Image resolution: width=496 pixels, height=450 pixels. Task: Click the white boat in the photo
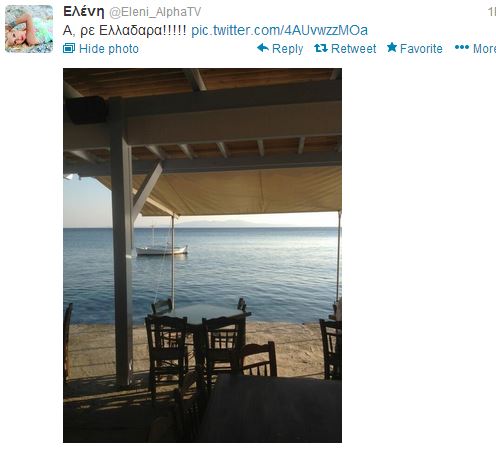162,250
